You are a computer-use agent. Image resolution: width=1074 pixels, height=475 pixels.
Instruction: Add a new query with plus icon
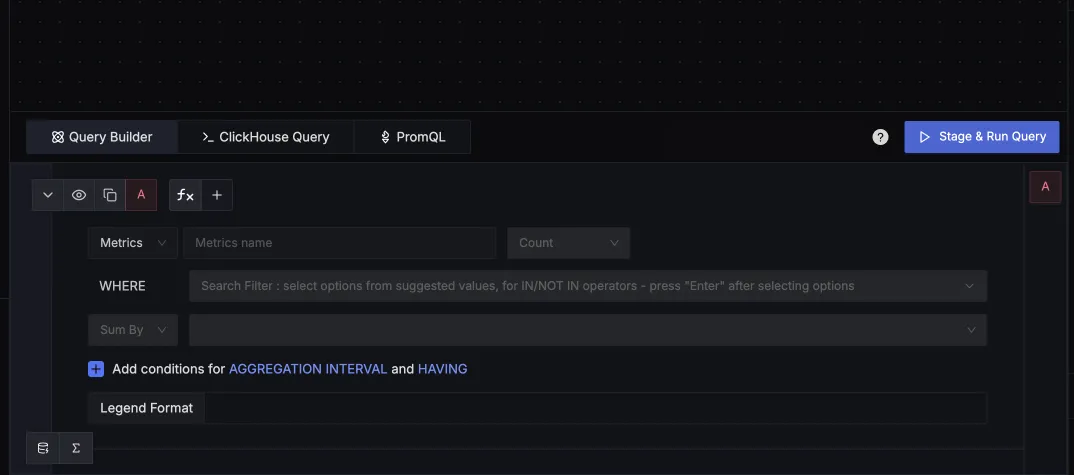217,195
